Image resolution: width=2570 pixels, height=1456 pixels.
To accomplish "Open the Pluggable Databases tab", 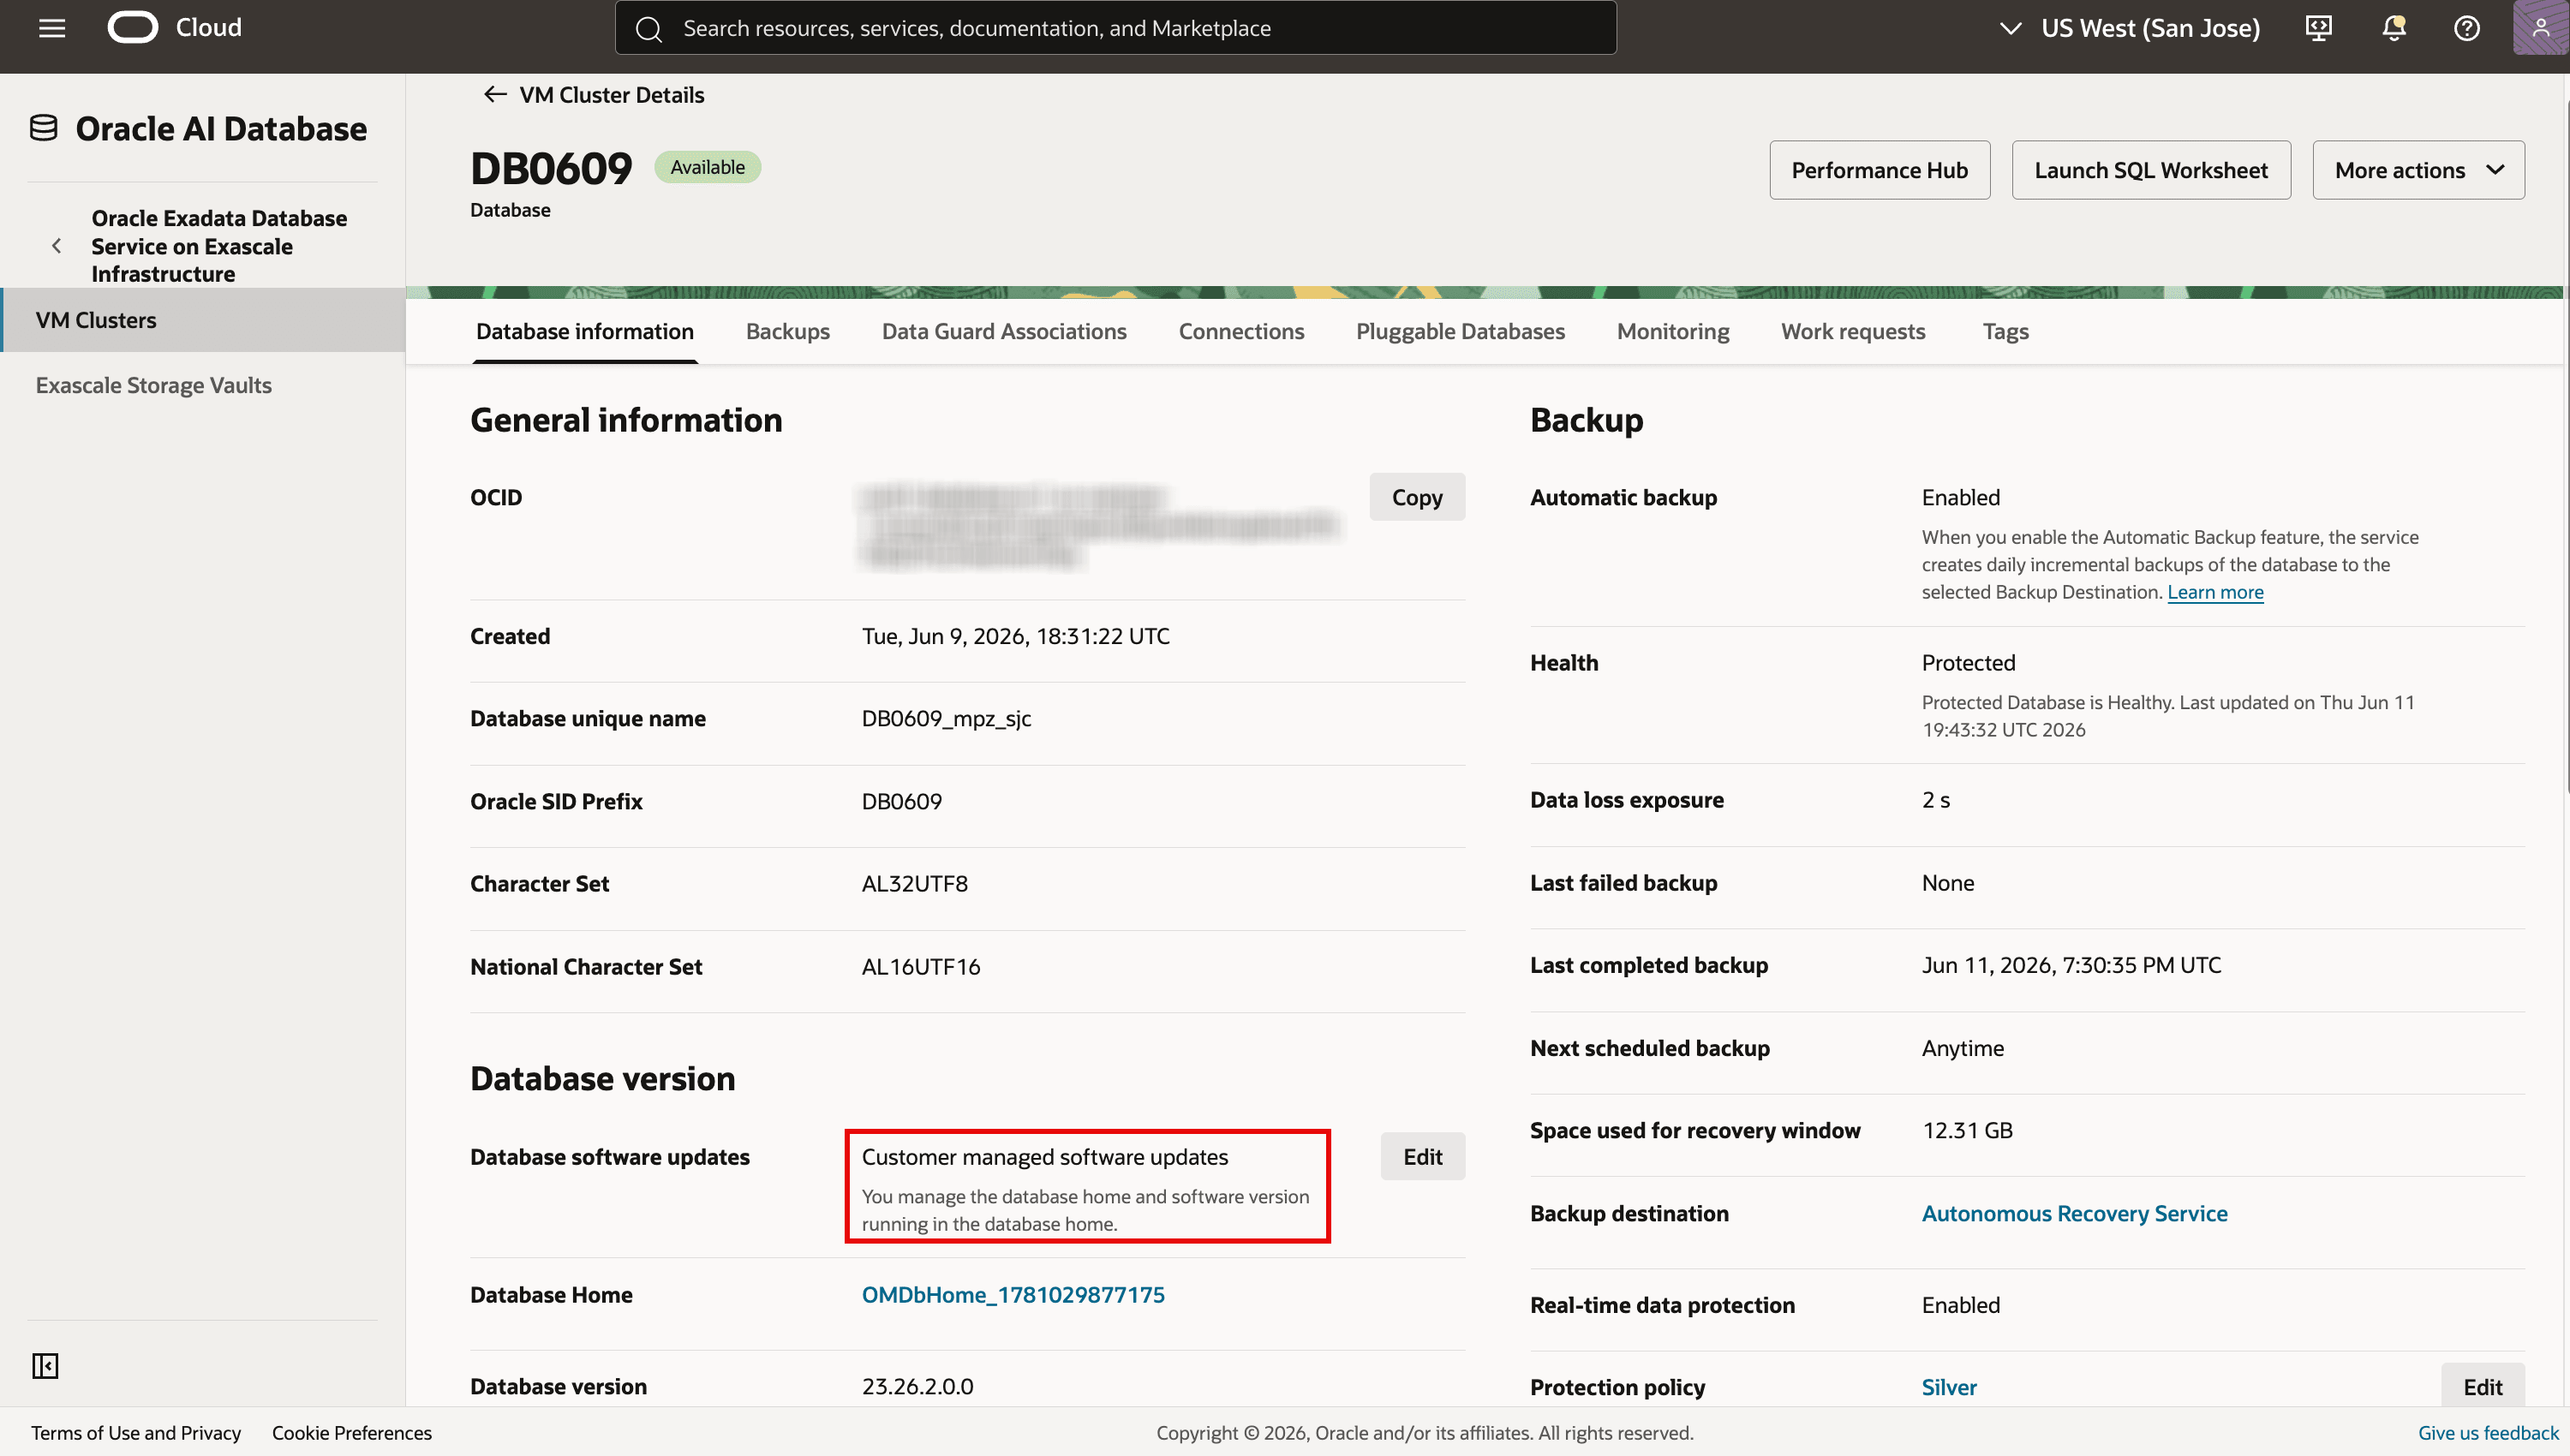I will click(1460, 331).
